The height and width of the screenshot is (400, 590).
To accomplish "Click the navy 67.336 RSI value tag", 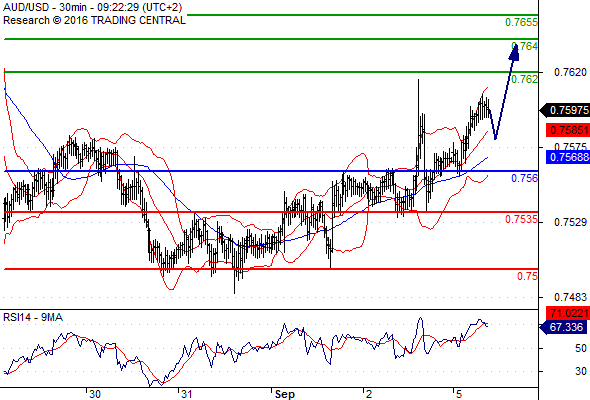I will point(565,327).
